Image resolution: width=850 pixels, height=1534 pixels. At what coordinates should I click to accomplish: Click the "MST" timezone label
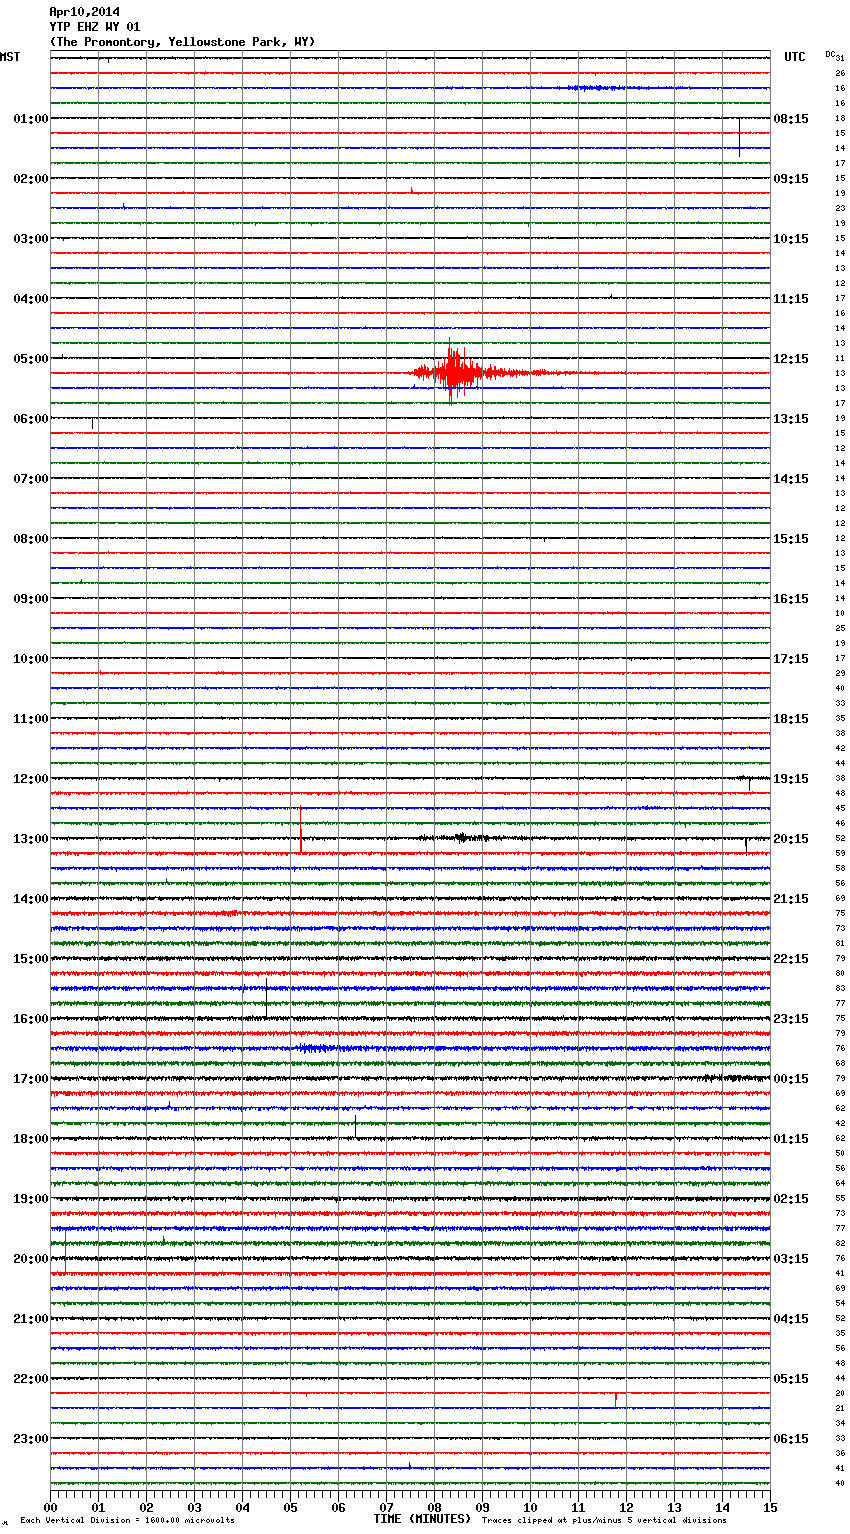pos(10,57)
